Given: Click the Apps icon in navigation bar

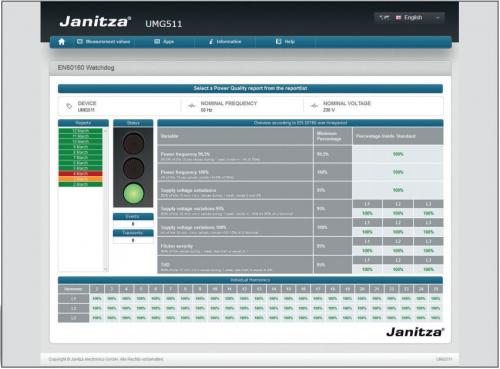Looking at the screenshot, I should pos(157,42).
